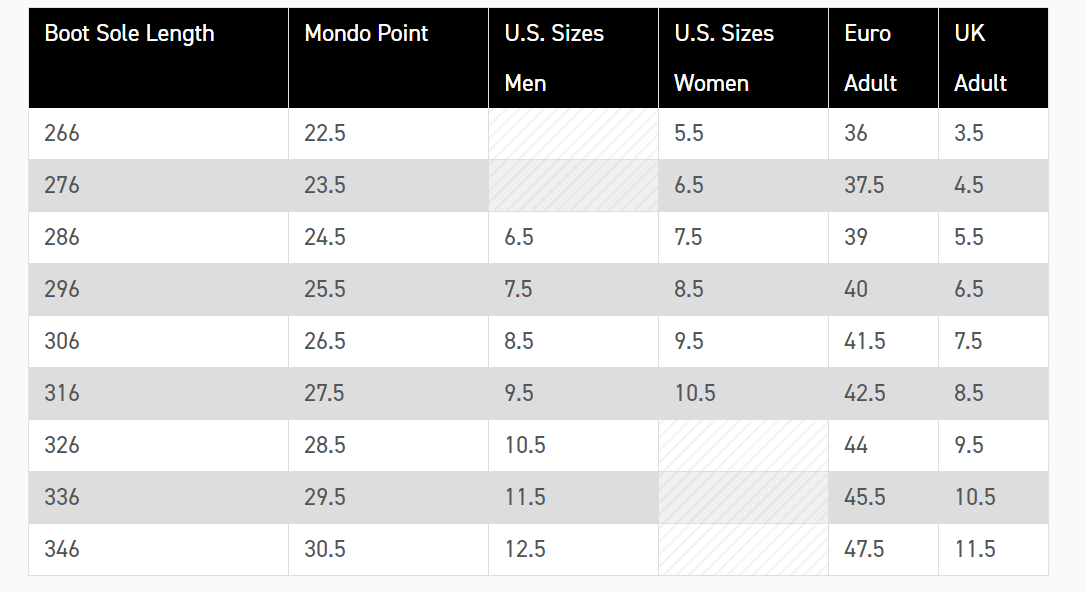Click Mondo Point cell 30.5
This screenshot has height=592, width=1085.
click(x=325, y=549)
